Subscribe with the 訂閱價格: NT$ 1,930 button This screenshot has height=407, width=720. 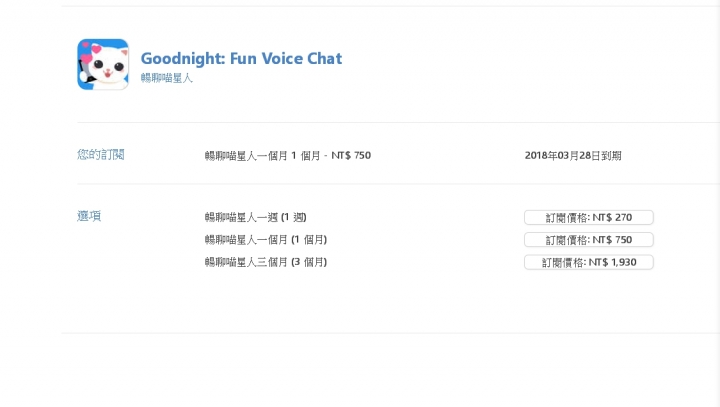pyautogui.click(x=589, y=262)
